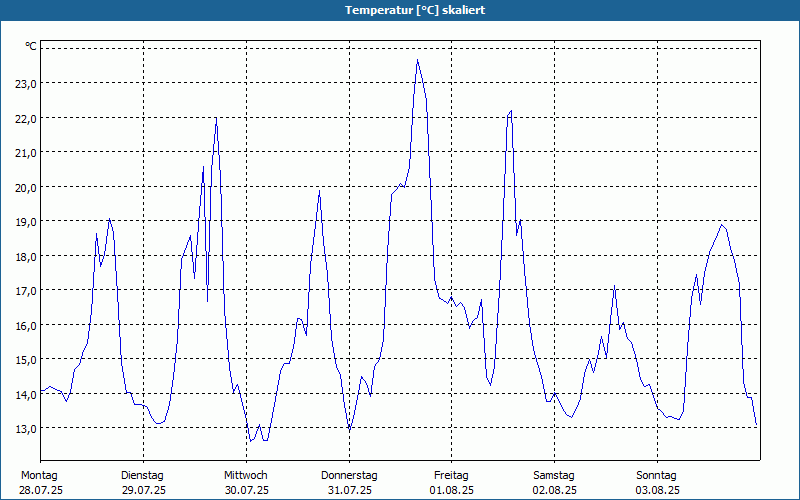Click the Mittwoch day label

coord(246,476)
